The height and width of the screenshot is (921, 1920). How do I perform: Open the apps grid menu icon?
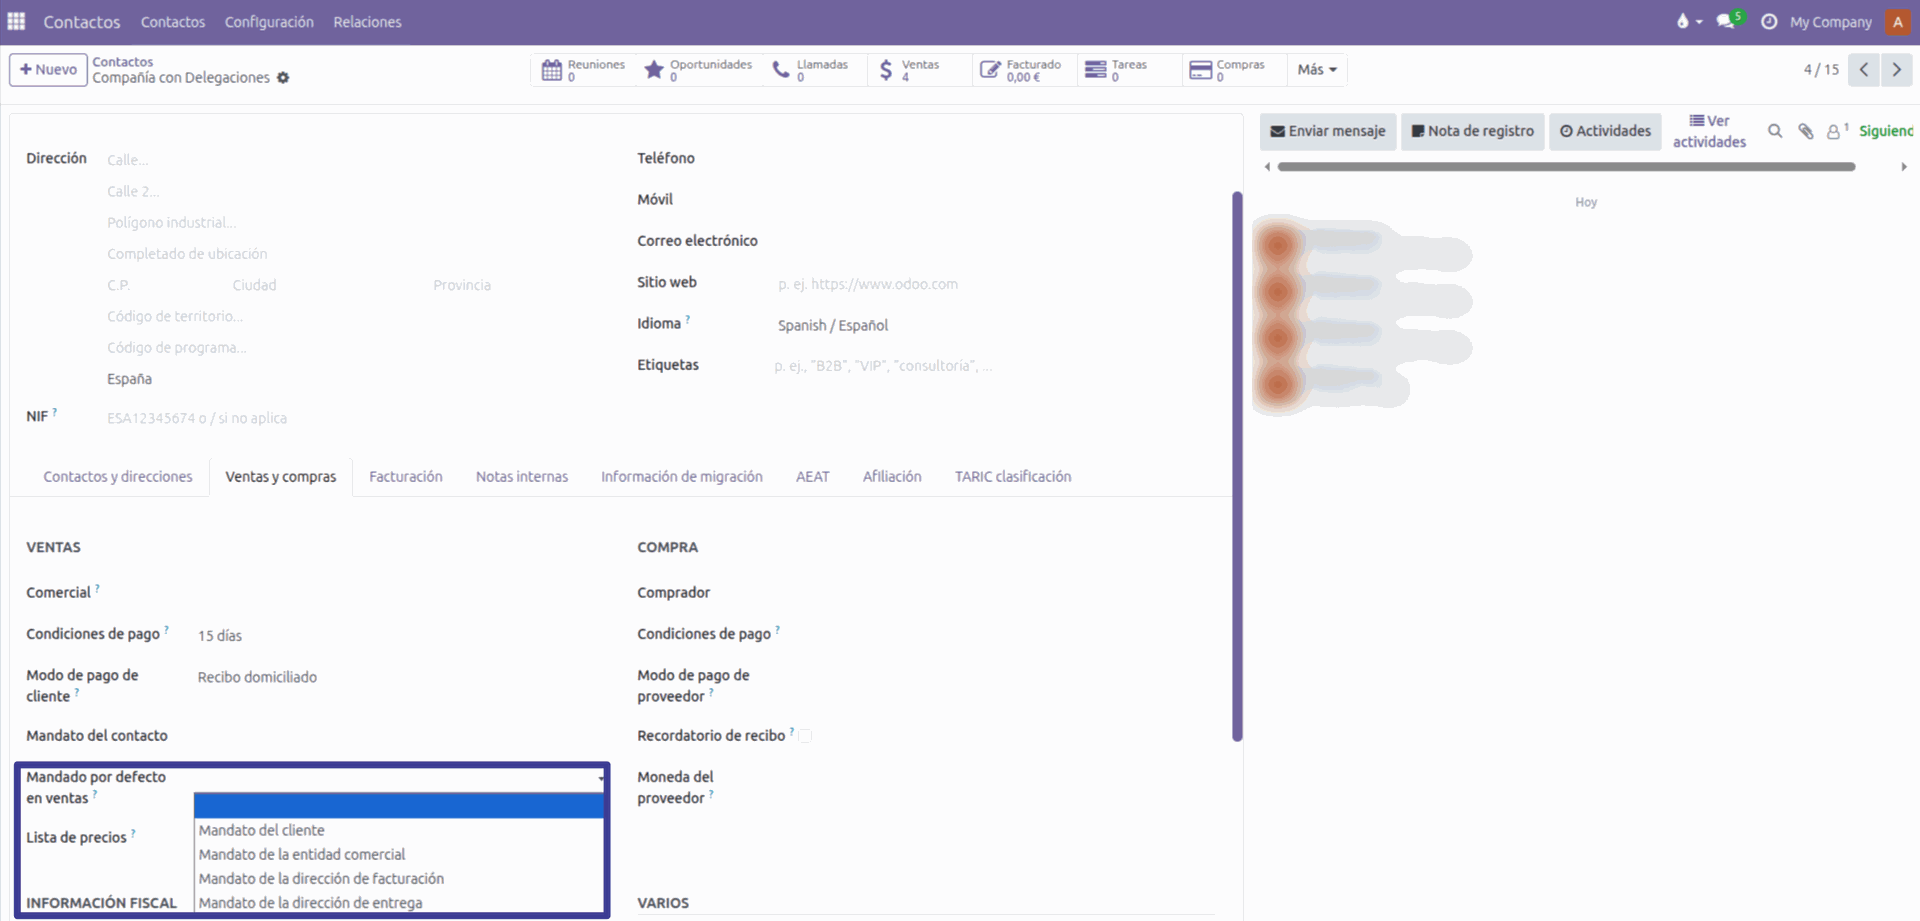16,21
